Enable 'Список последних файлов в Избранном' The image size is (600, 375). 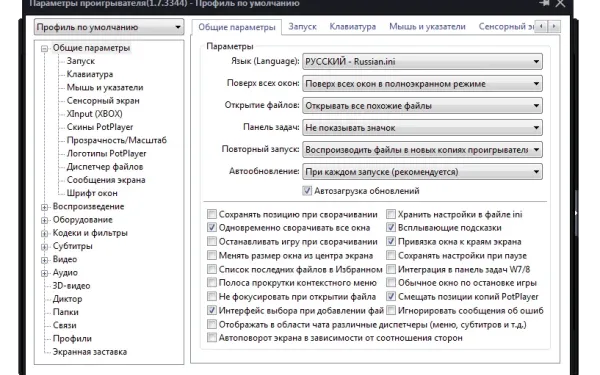(x=212, y=269)
